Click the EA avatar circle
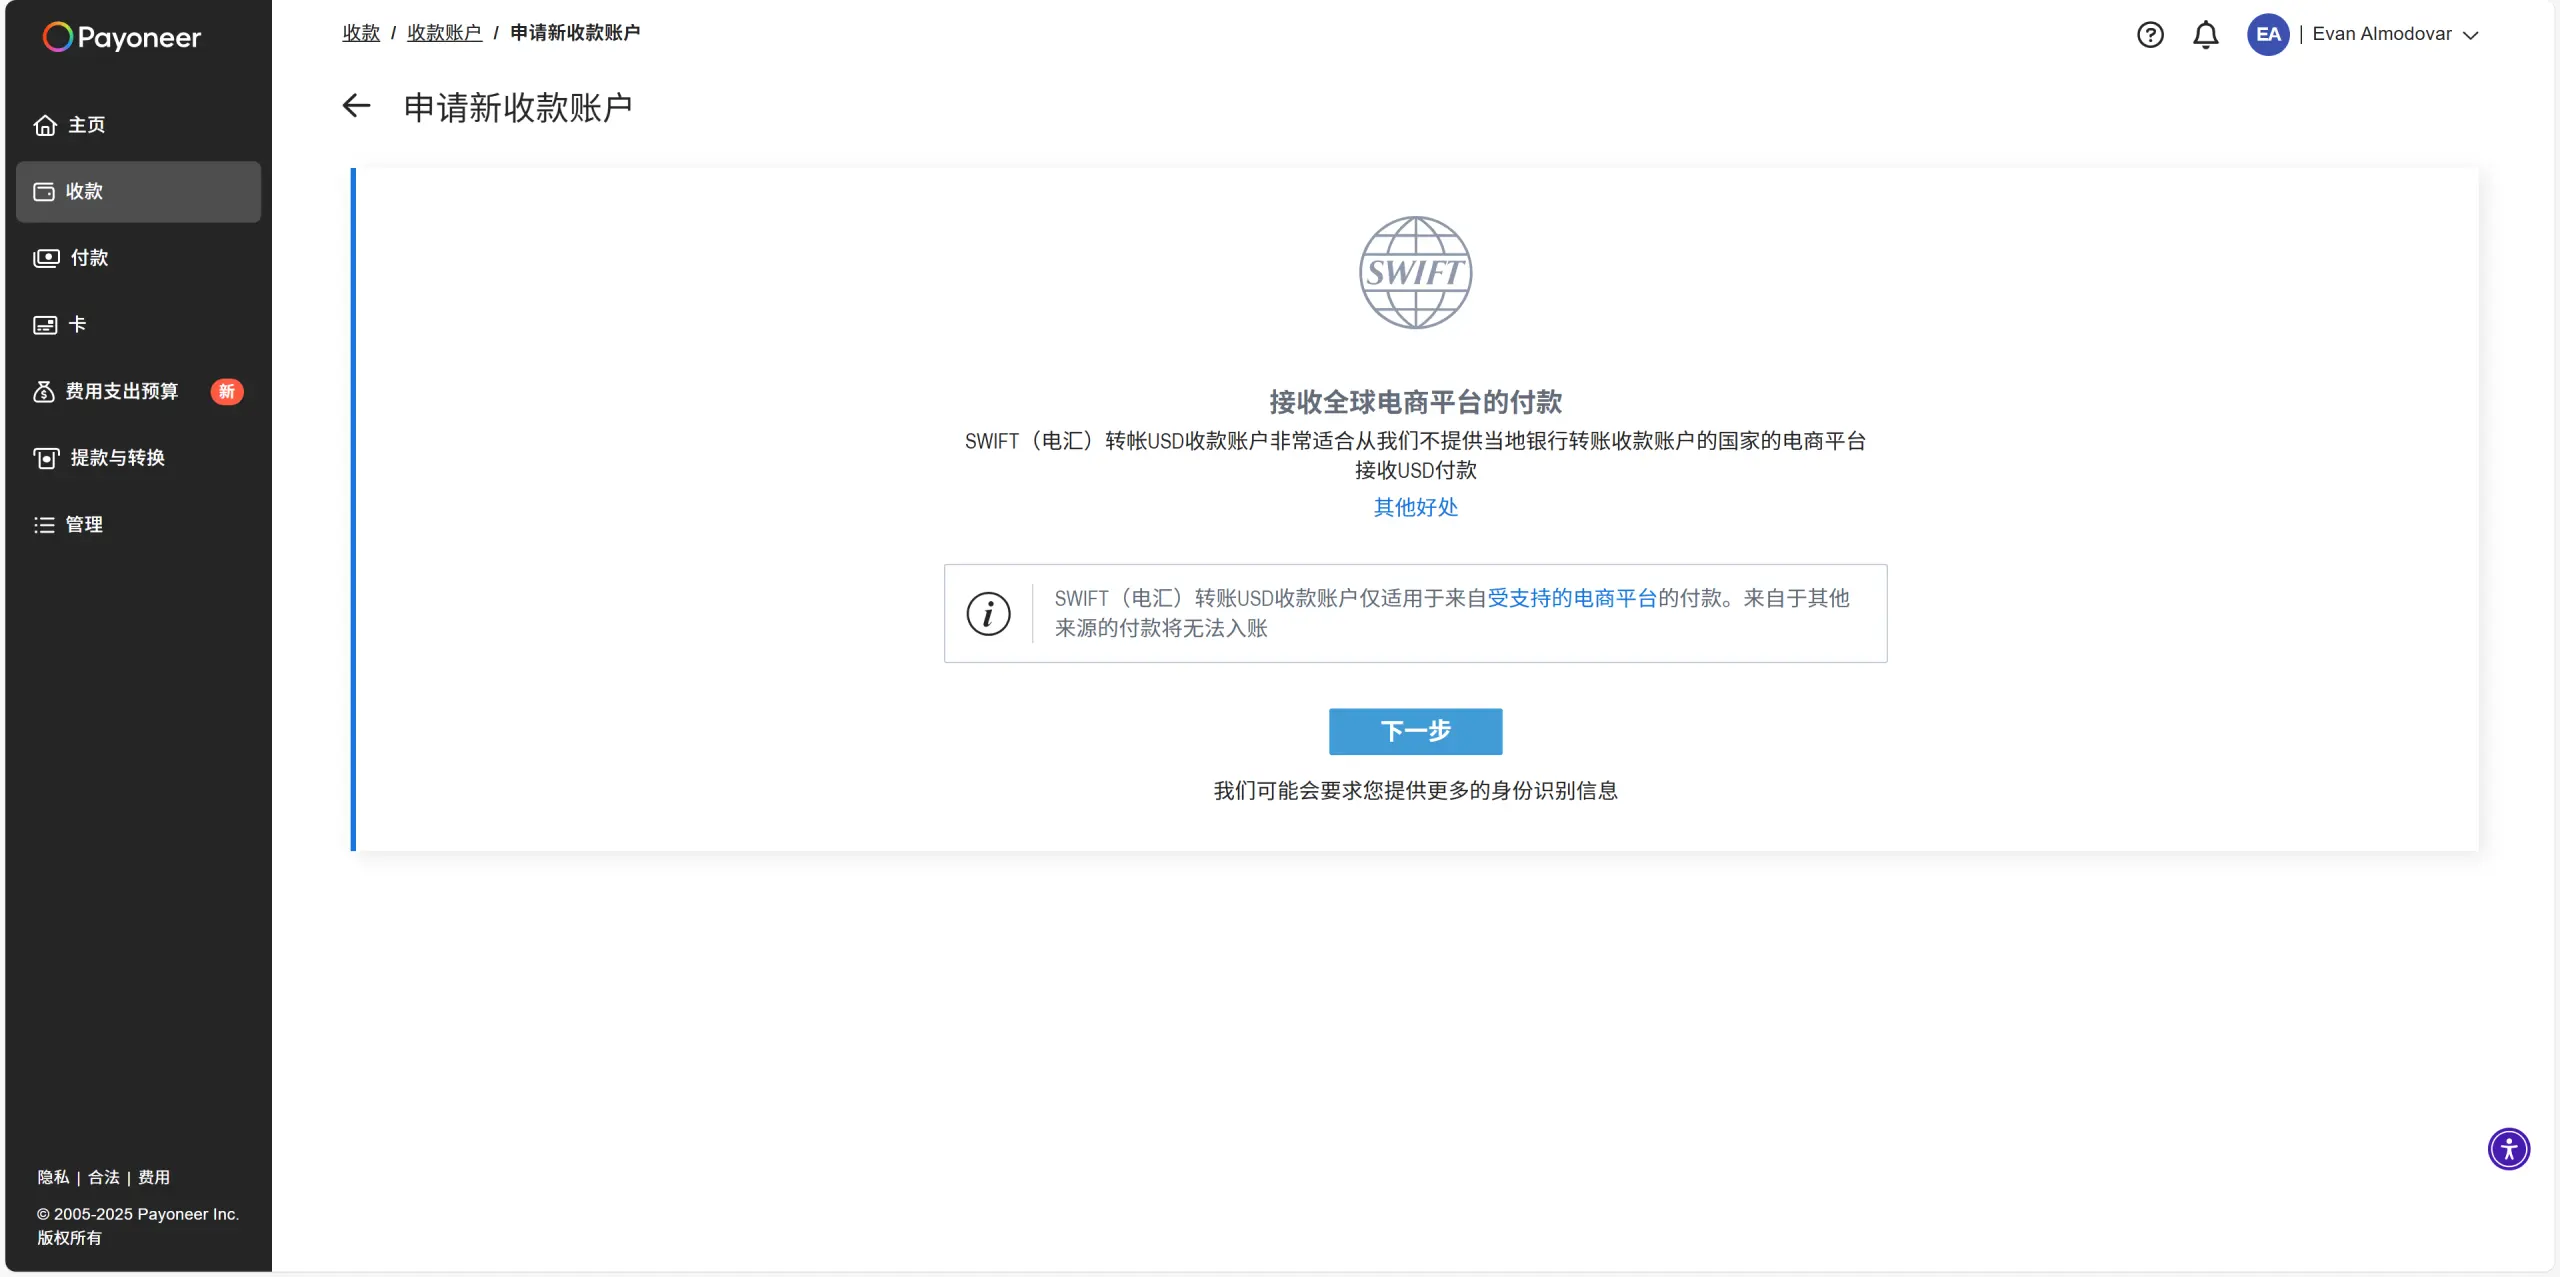 point(2268,34)
